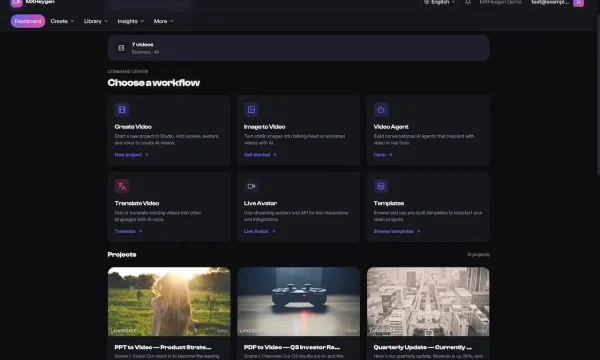Click the Image to Video card icon

pyautogui.click(x=251, y=110)
